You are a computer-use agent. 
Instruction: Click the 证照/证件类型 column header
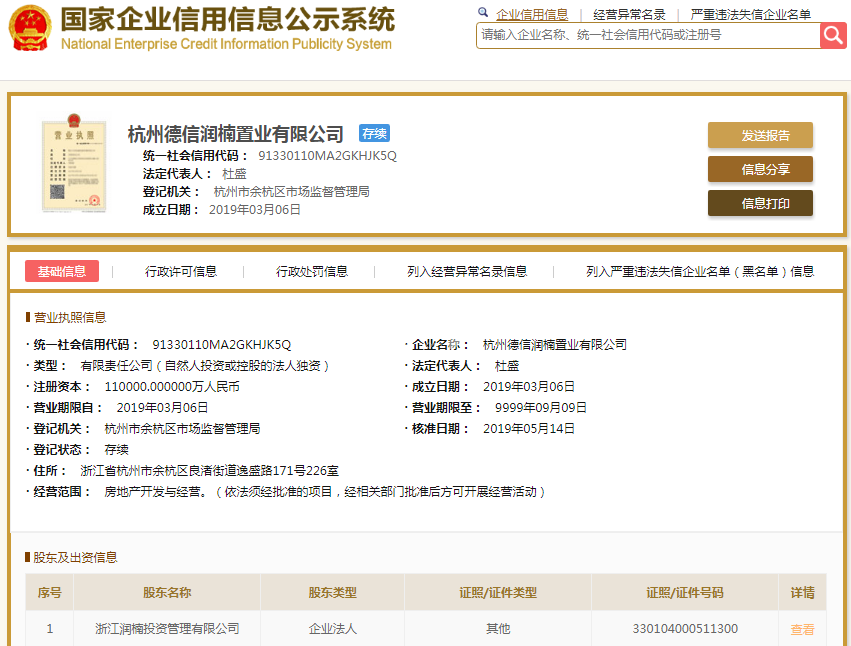click(498, 592)
